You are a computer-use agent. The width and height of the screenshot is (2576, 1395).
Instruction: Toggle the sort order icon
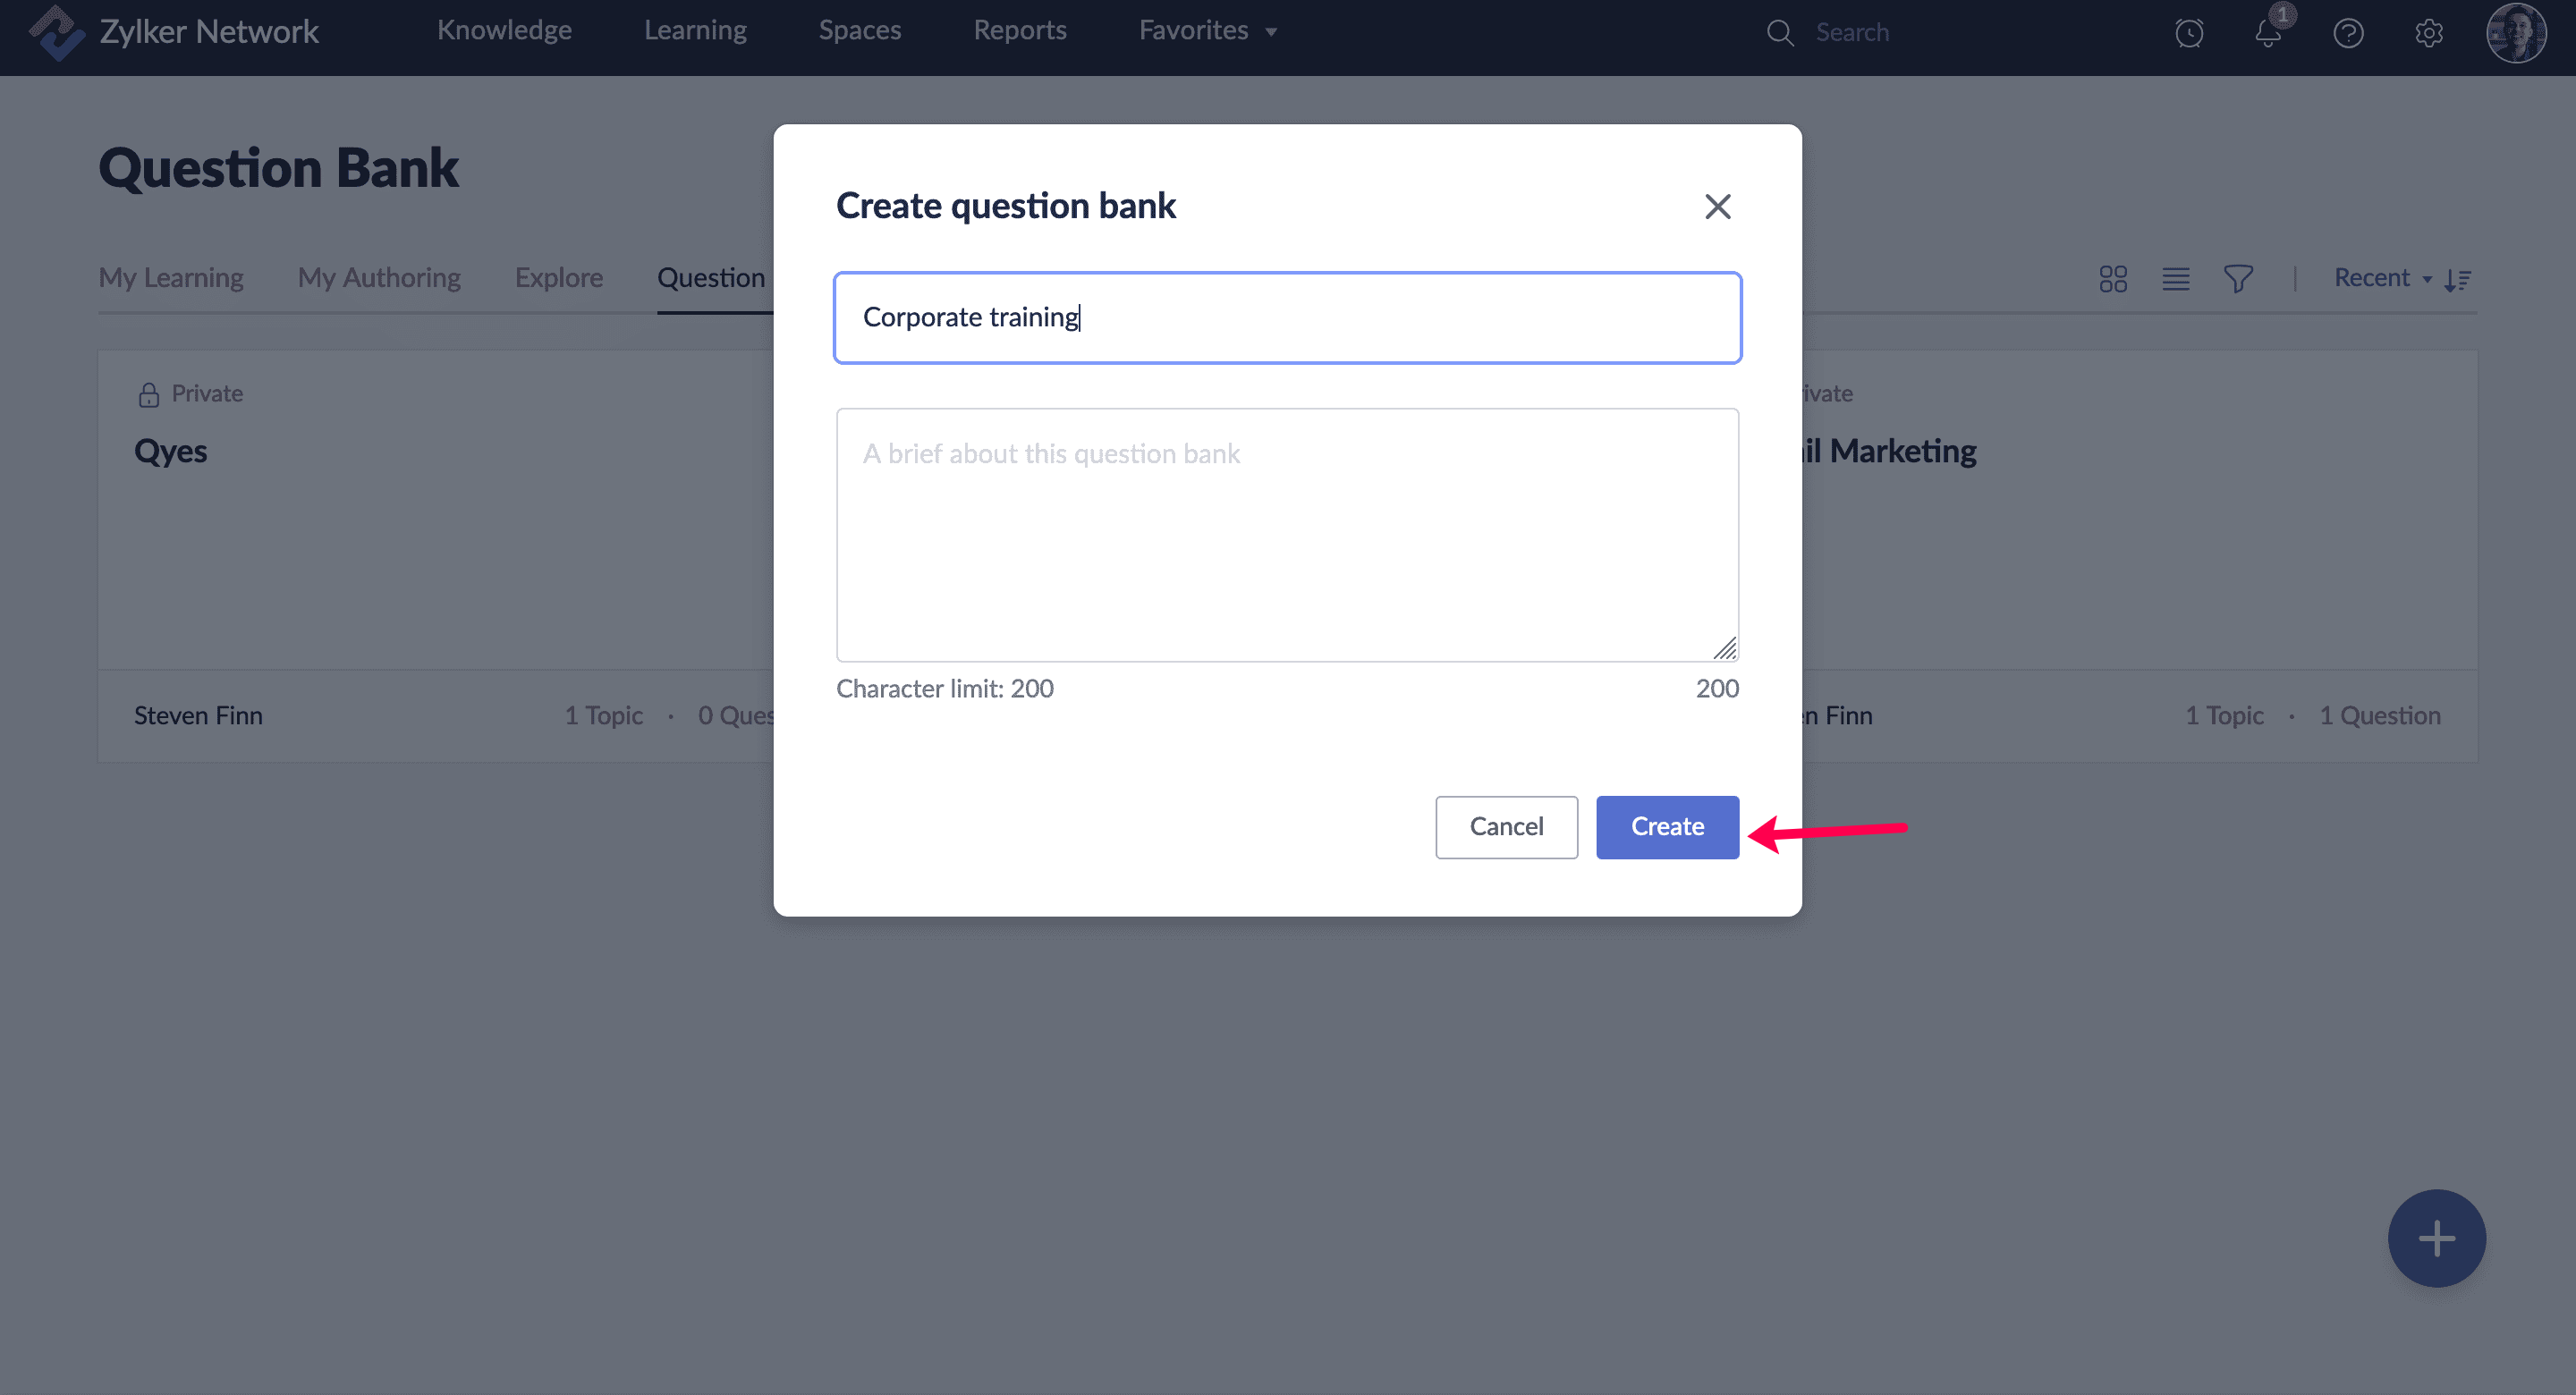pos(2458,280)
